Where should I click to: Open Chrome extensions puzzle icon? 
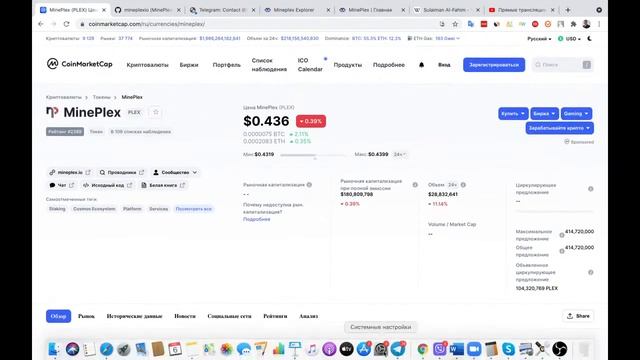[x=573, y=24]
